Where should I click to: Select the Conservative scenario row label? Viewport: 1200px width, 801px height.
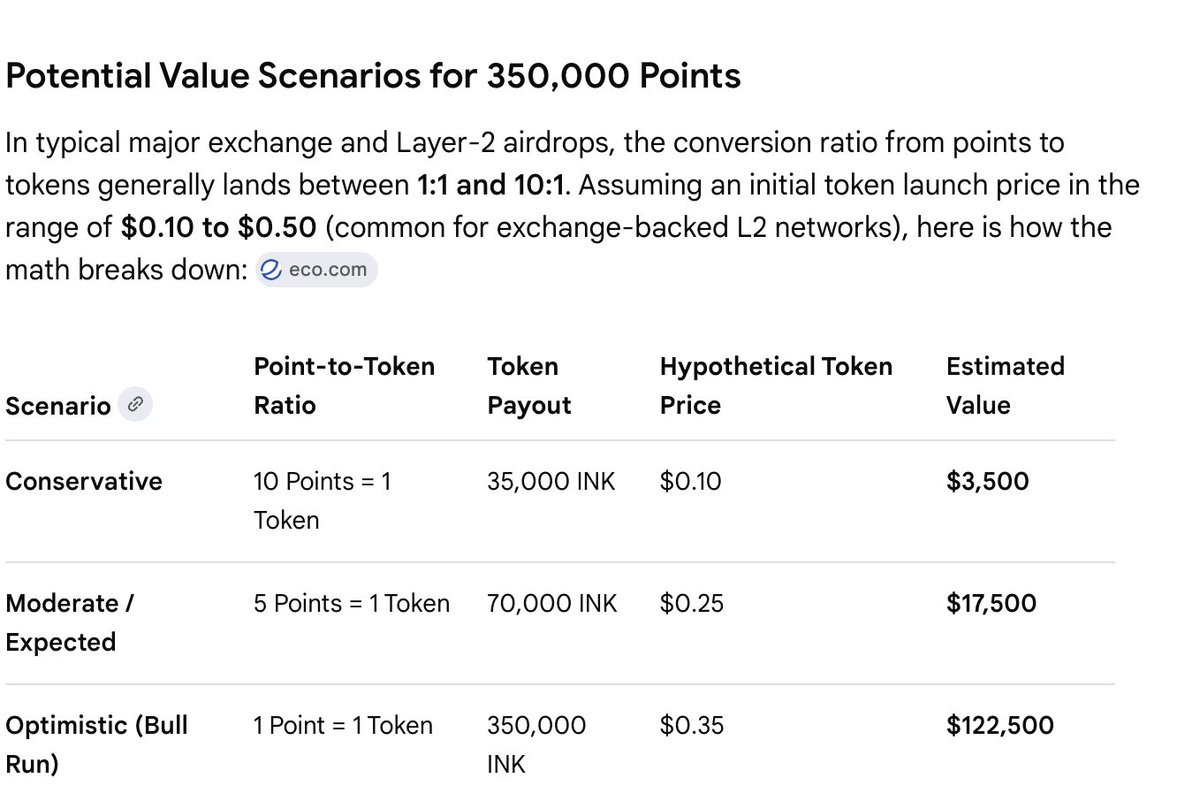(x=83, y=481)
